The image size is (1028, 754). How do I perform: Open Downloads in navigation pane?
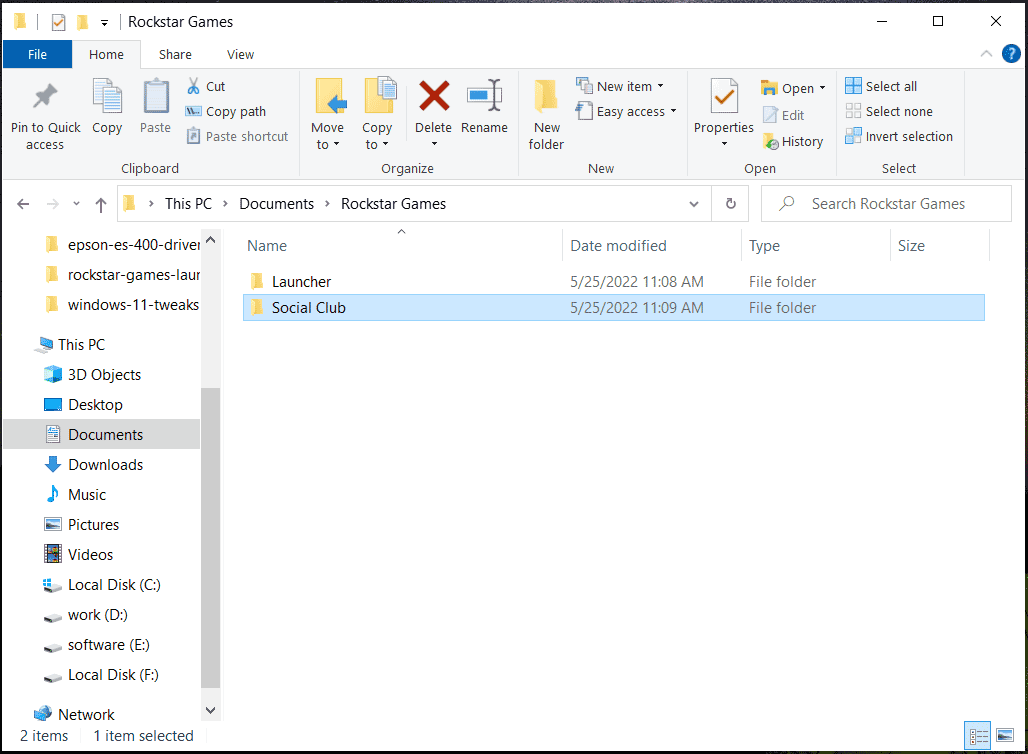click(x=106, y=465)
